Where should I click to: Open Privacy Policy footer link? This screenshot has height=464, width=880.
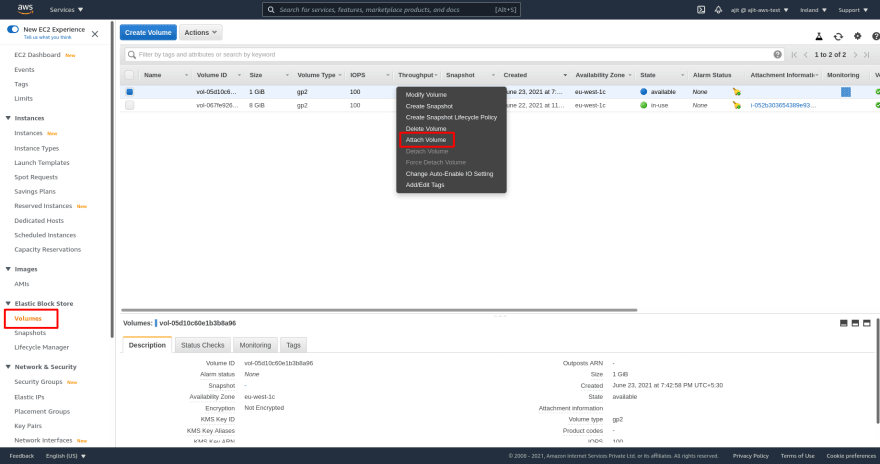pyautogui.click(x=750, y=456)
